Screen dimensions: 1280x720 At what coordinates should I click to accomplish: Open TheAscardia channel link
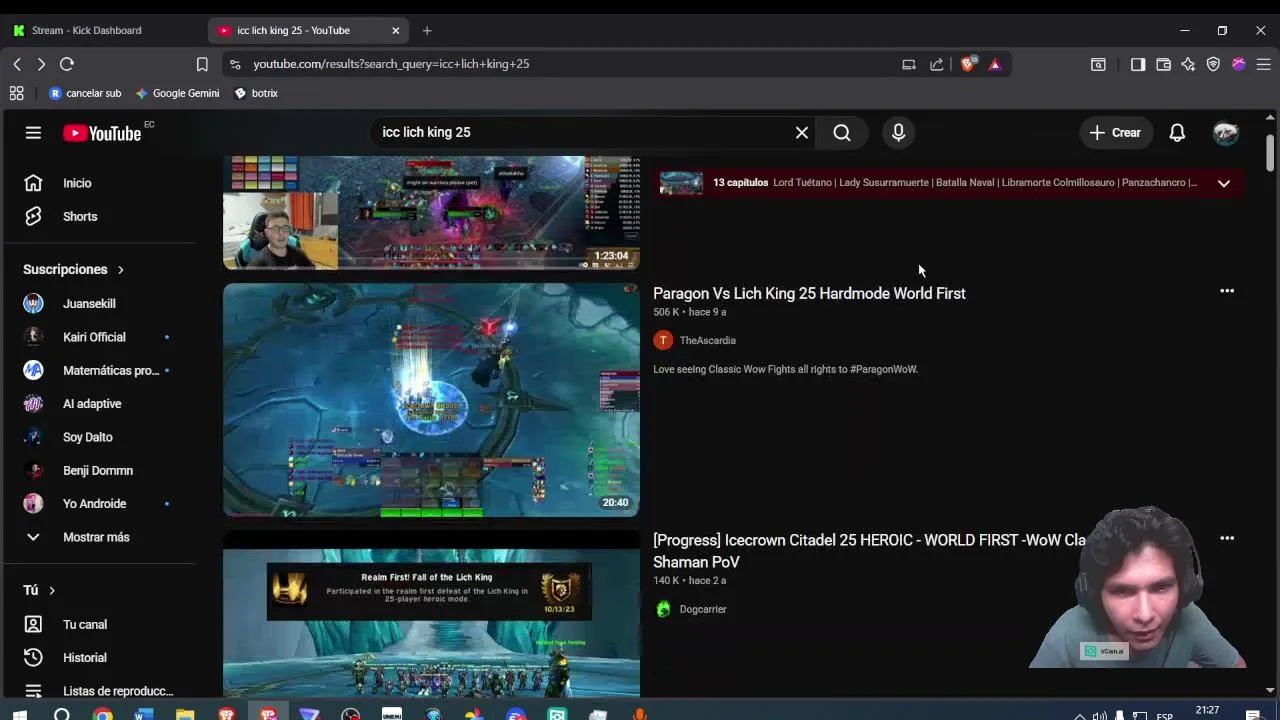708,340
